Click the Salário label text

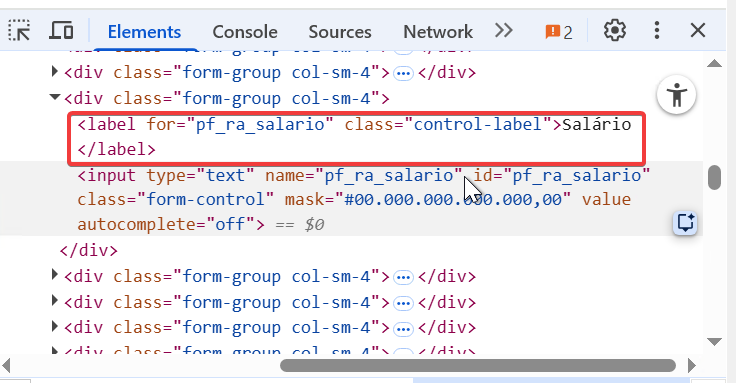pos(597,124)
